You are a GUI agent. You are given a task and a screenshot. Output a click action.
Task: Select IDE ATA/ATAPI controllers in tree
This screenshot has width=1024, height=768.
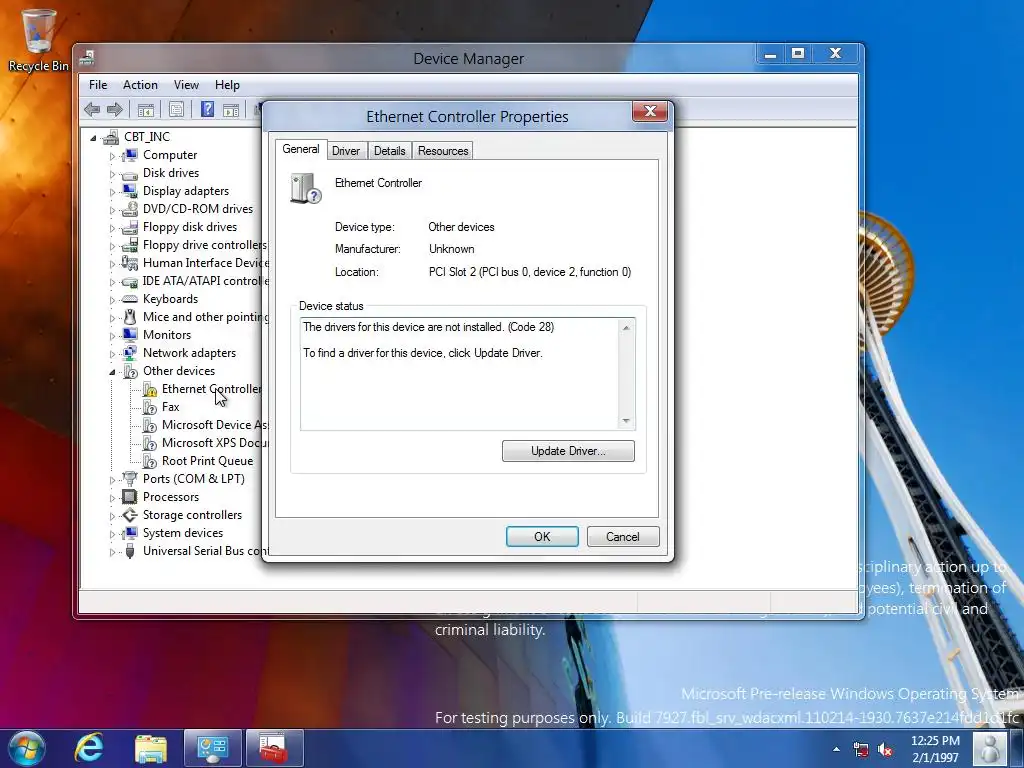[x=206, y=281]
